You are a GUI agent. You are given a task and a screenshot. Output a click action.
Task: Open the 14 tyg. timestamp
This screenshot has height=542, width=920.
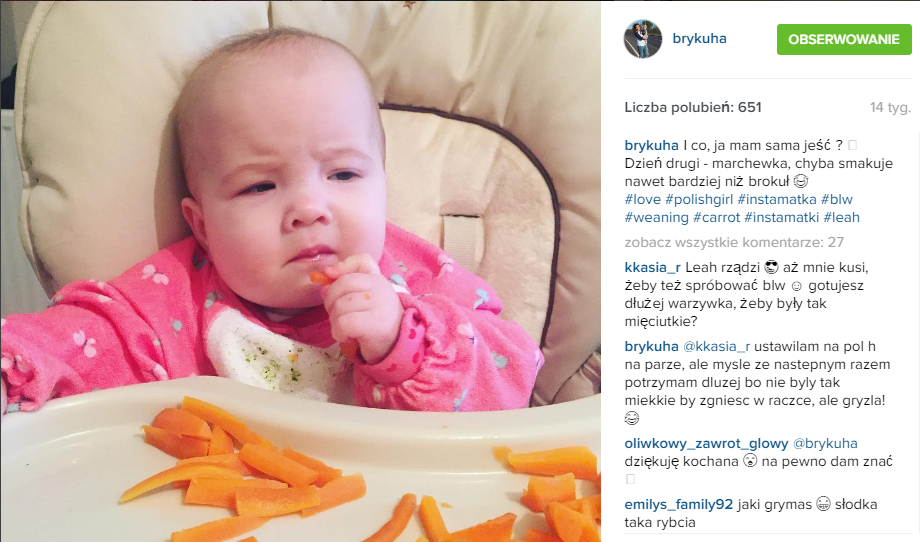tap(890, 107)
